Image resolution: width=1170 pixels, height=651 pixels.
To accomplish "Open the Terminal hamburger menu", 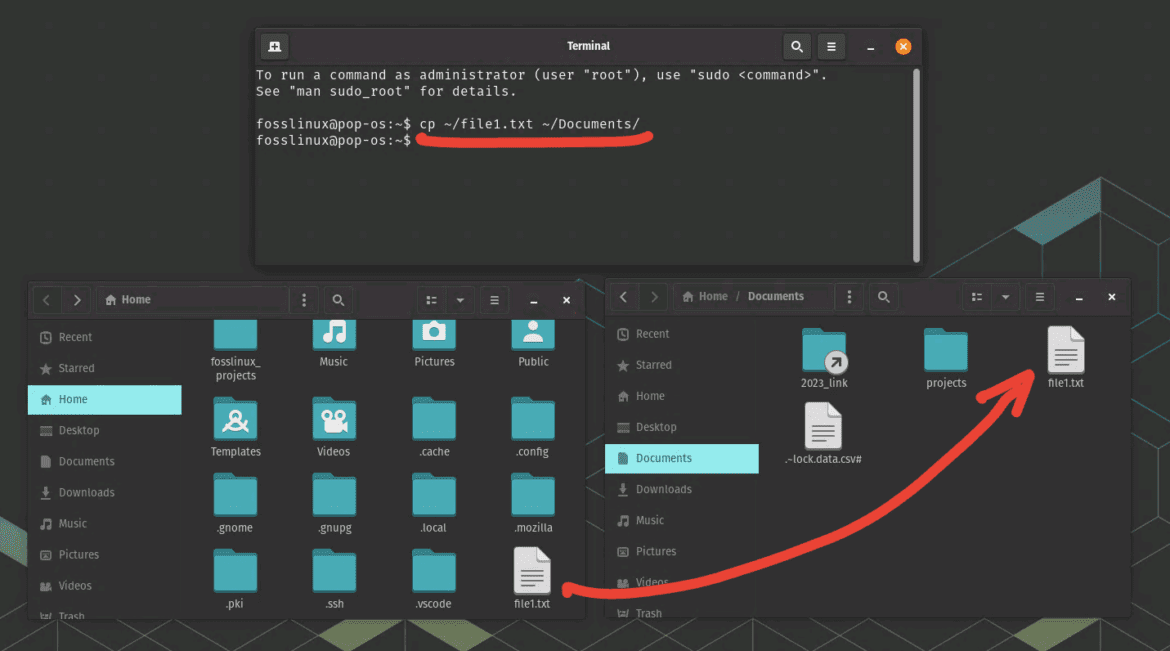I will pos(831,46).
